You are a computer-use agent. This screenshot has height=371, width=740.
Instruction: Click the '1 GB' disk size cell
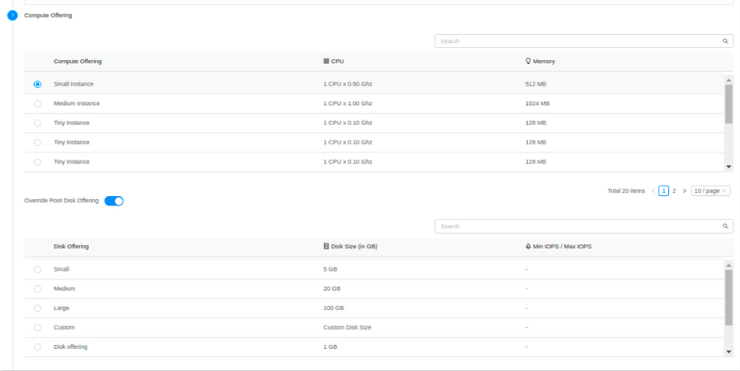coord(330,346)
